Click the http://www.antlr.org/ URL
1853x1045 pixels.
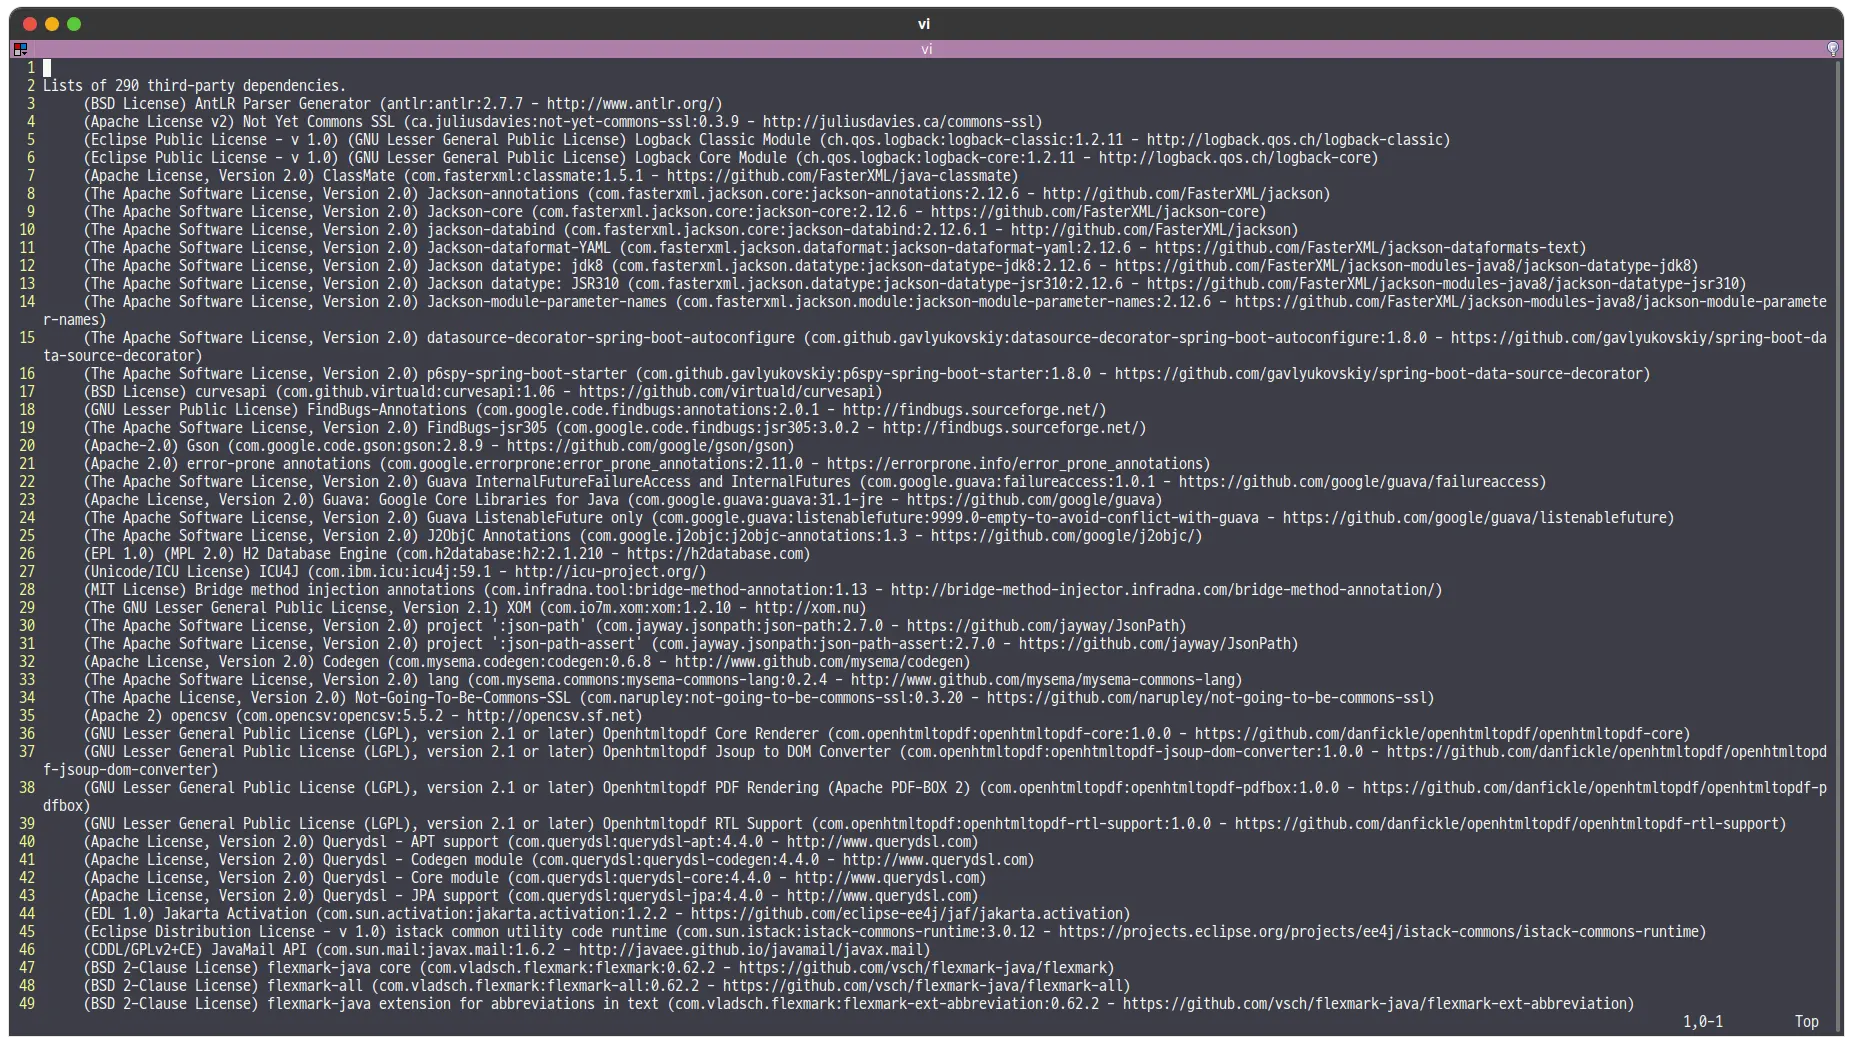(630, 104)
